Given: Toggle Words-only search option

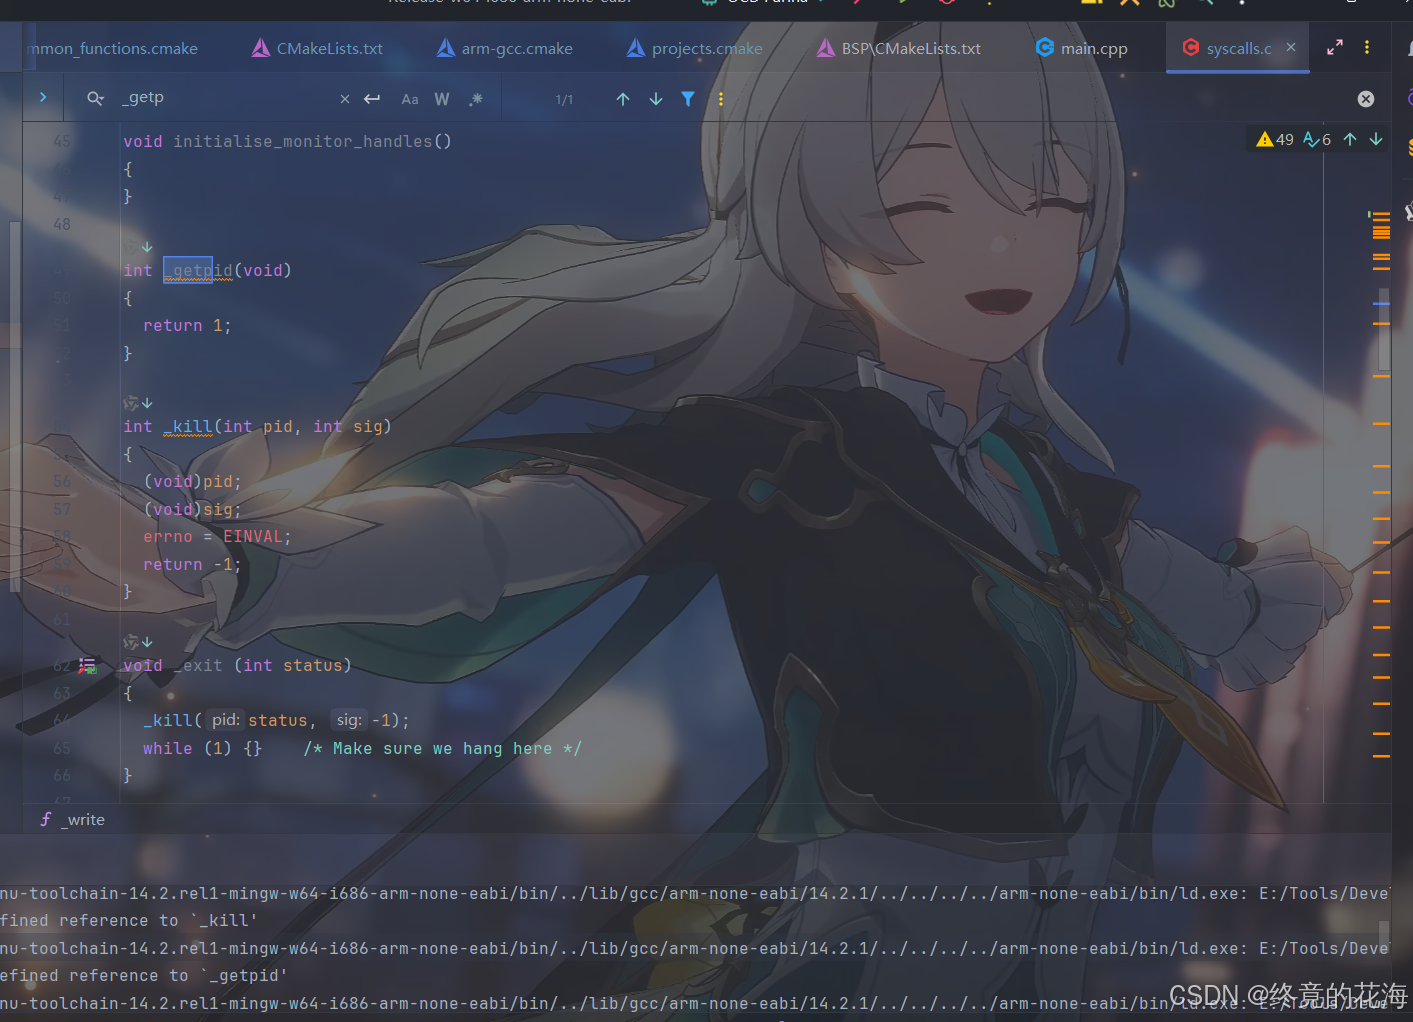Looking at the screenshot, I should click(x=442, y=99).
